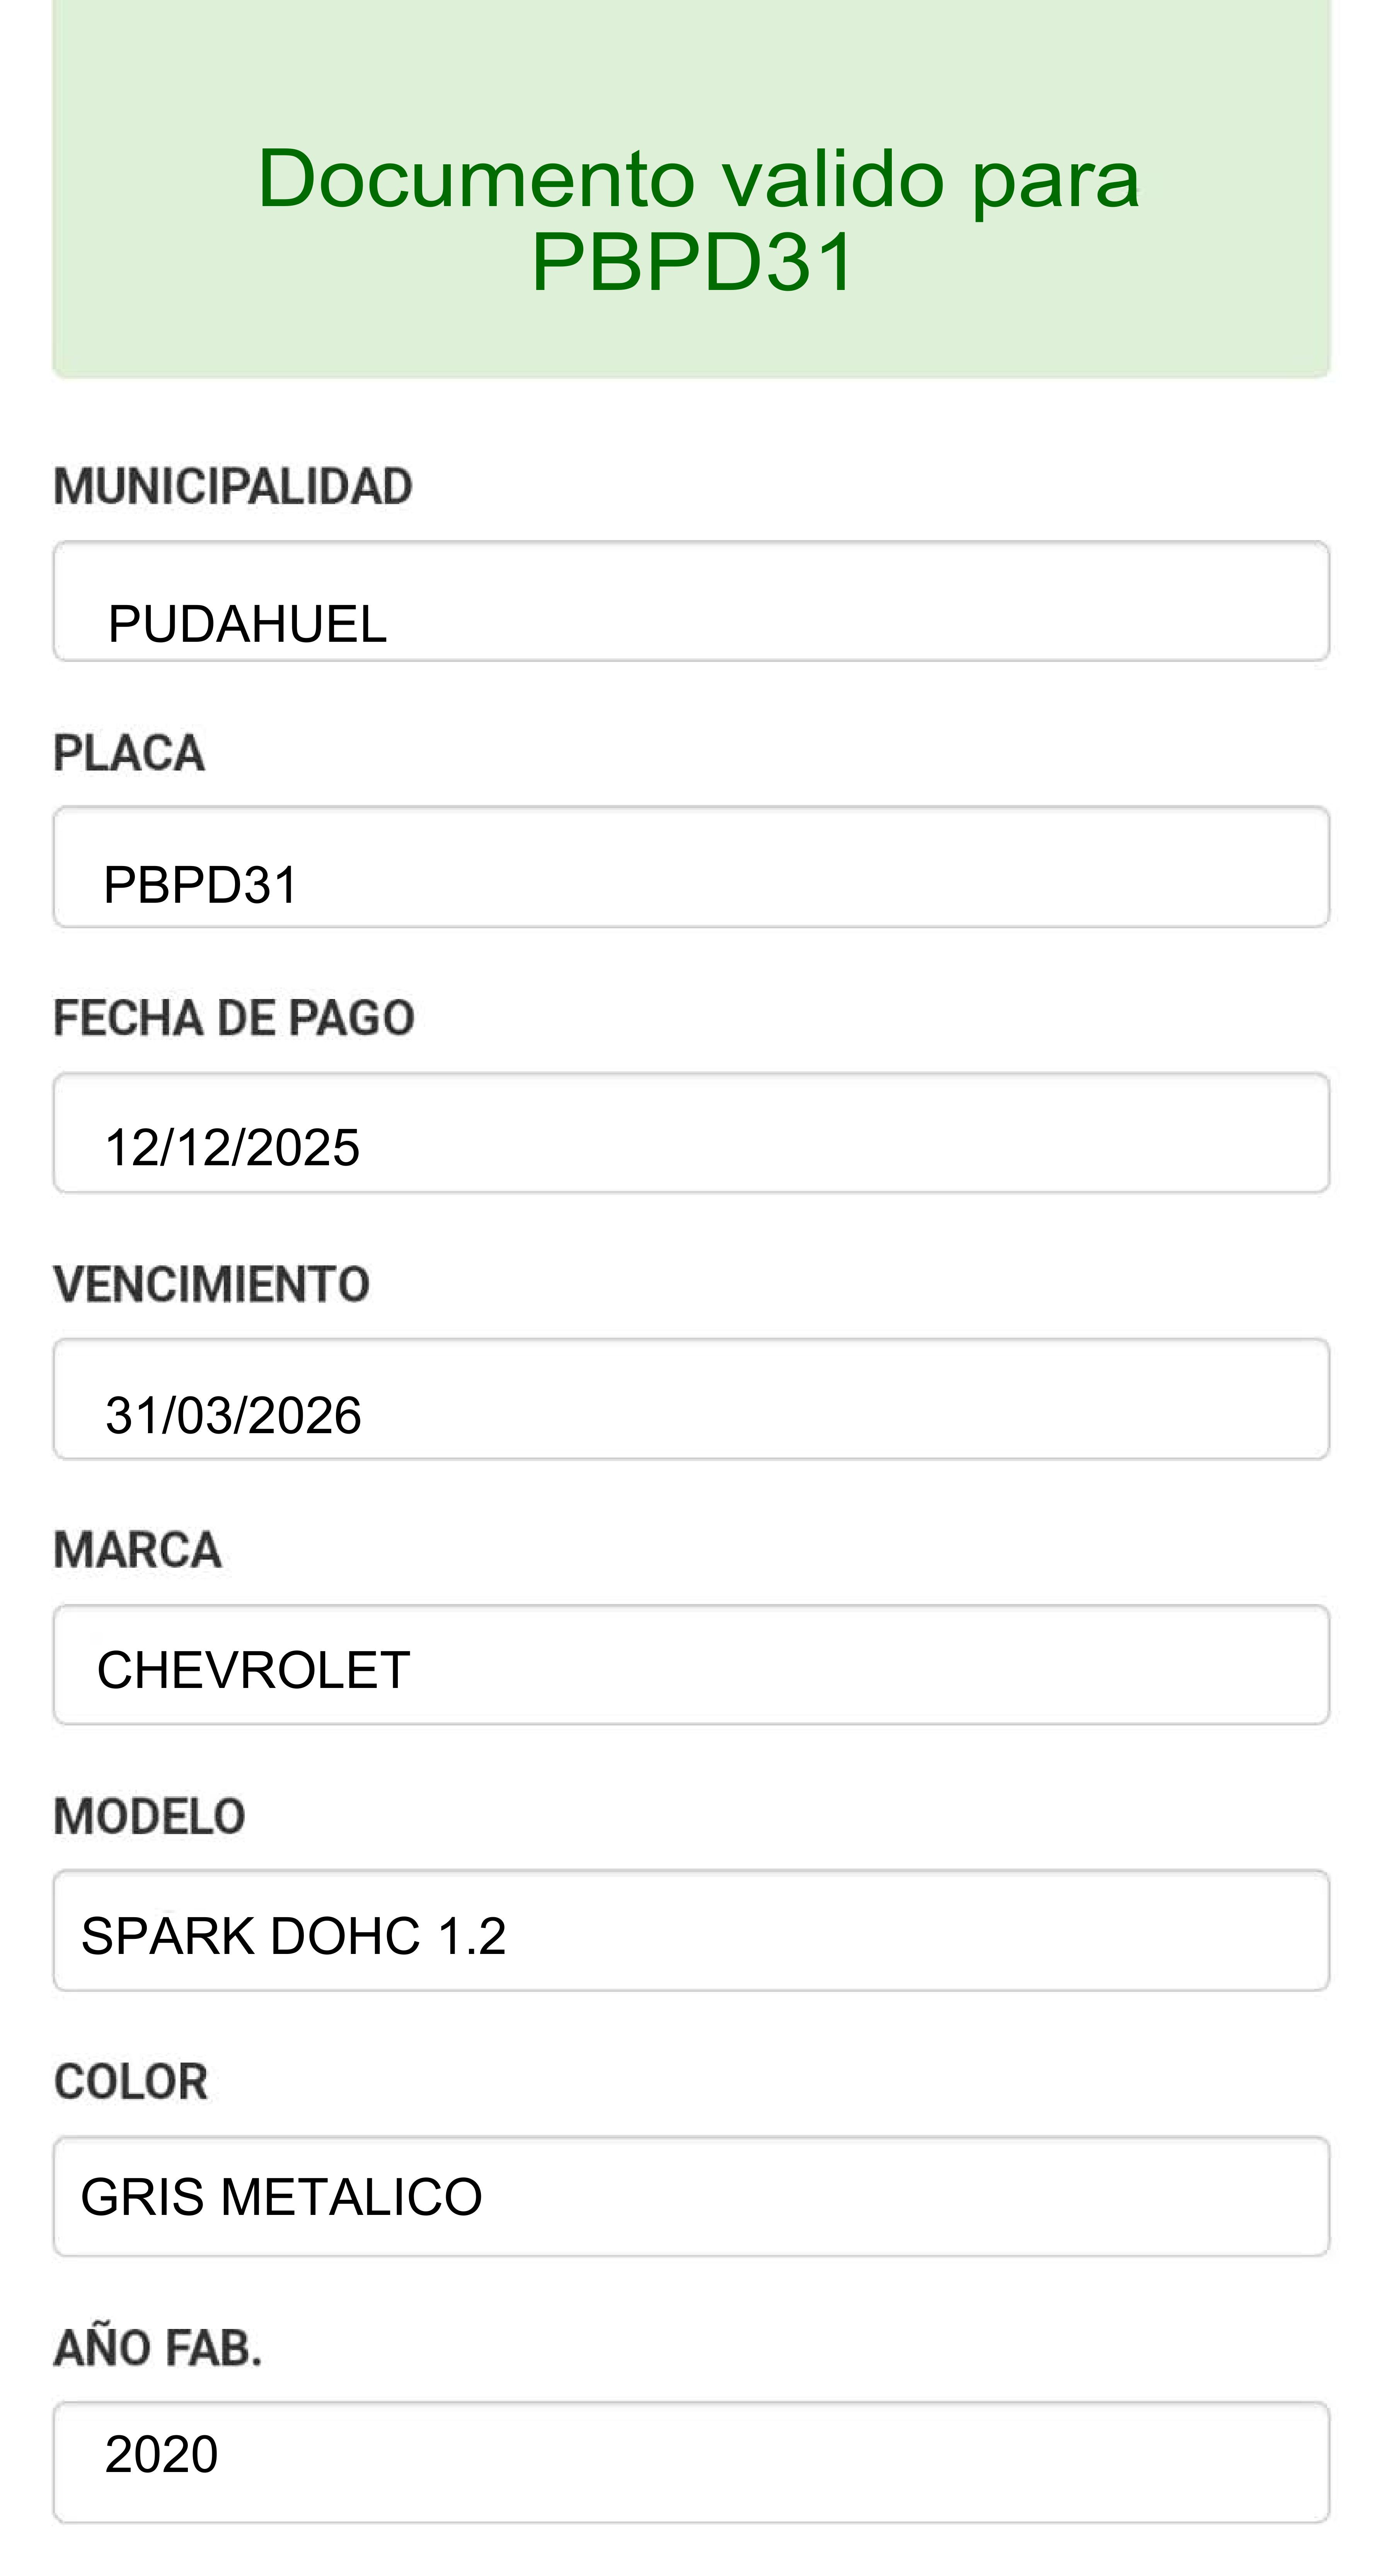The height and width of the screenshot is (2576, 1382).
Task: Click the PUDAHUEL text value
Action: (x=247, y=624)
